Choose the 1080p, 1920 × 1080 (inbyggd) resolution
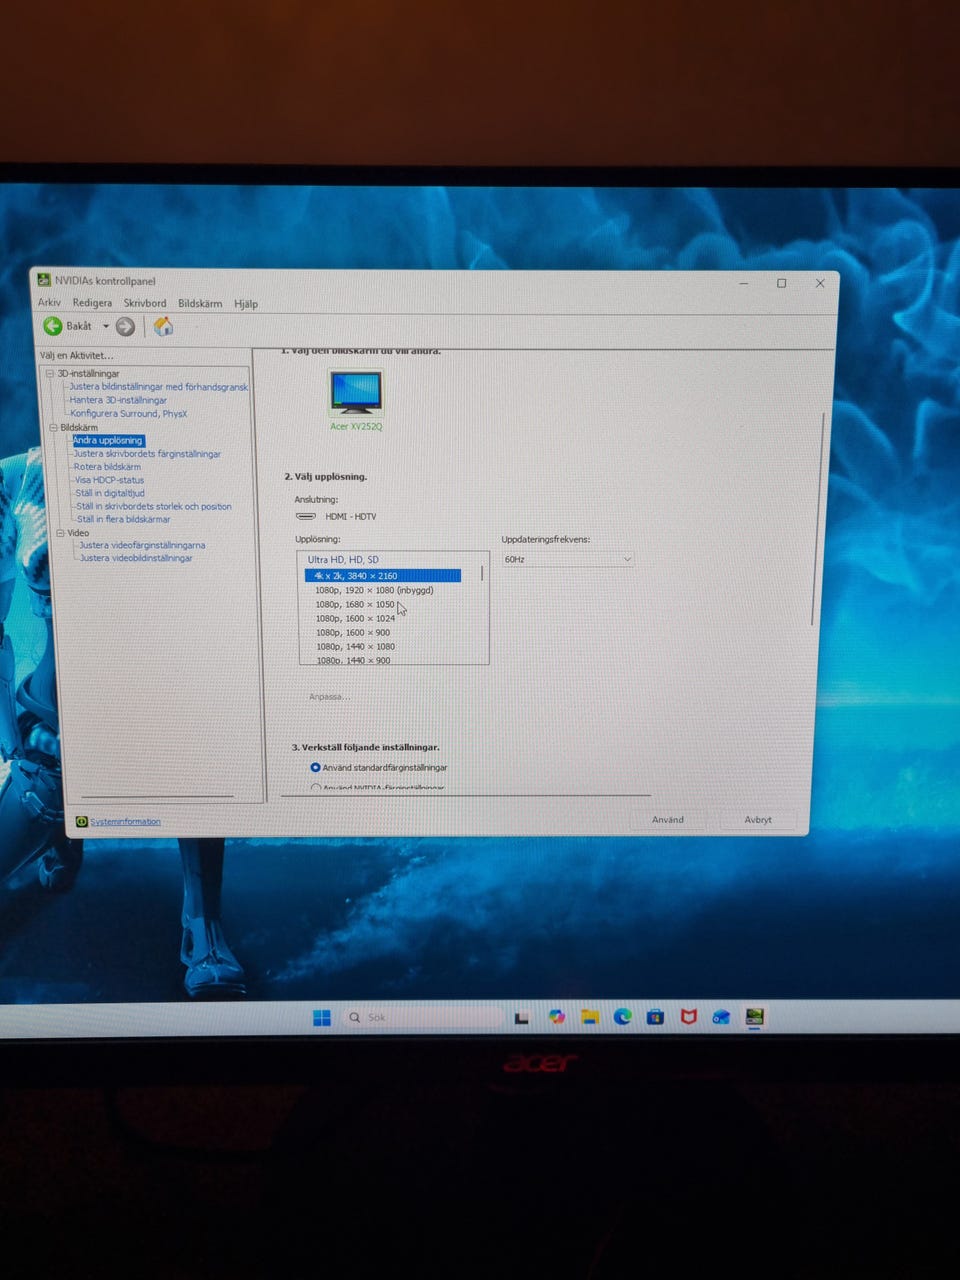The height and width of the screenshot is (1280, 960). (374, 590)
